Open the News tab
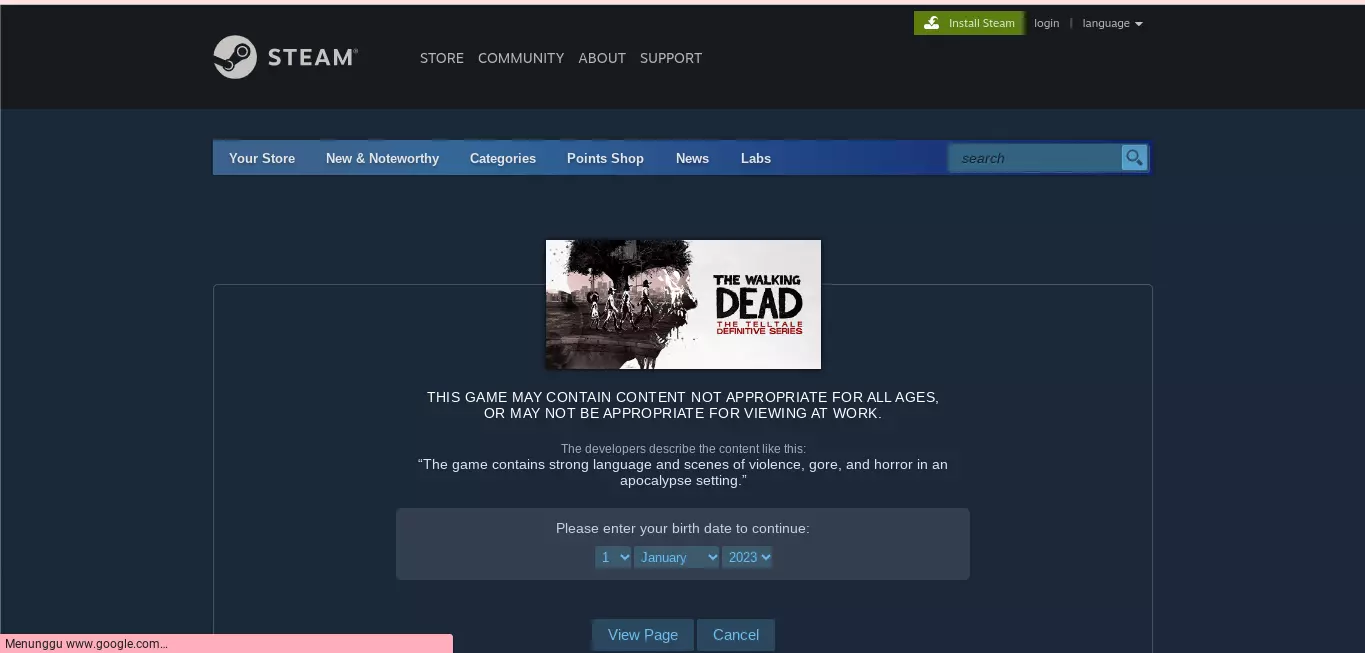The image size is (1365, 653). [x=692, y=158]
